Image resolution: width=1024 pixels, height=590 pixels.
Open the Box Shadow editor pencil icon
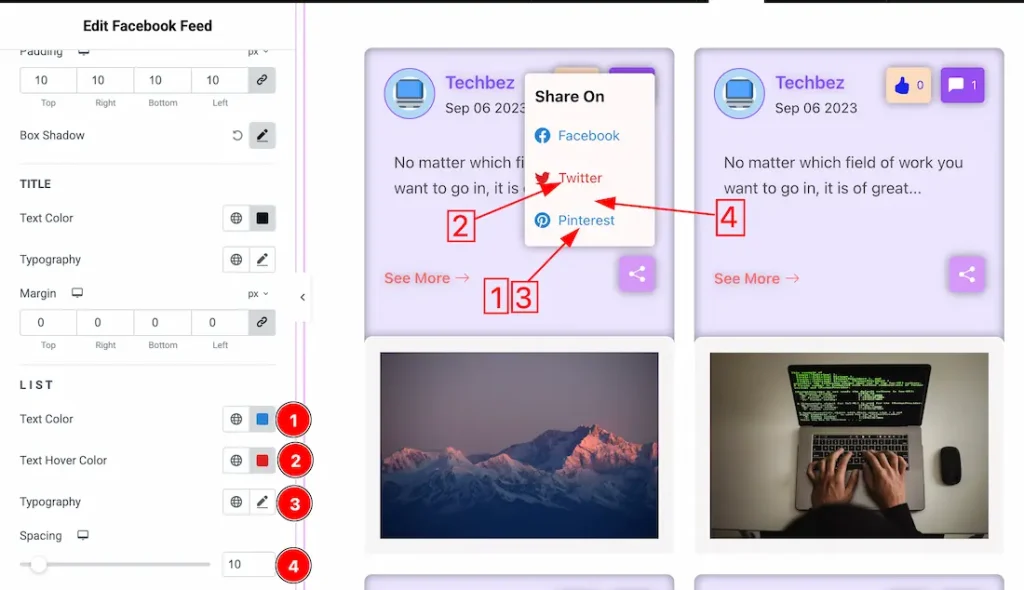tap(262, 135)
